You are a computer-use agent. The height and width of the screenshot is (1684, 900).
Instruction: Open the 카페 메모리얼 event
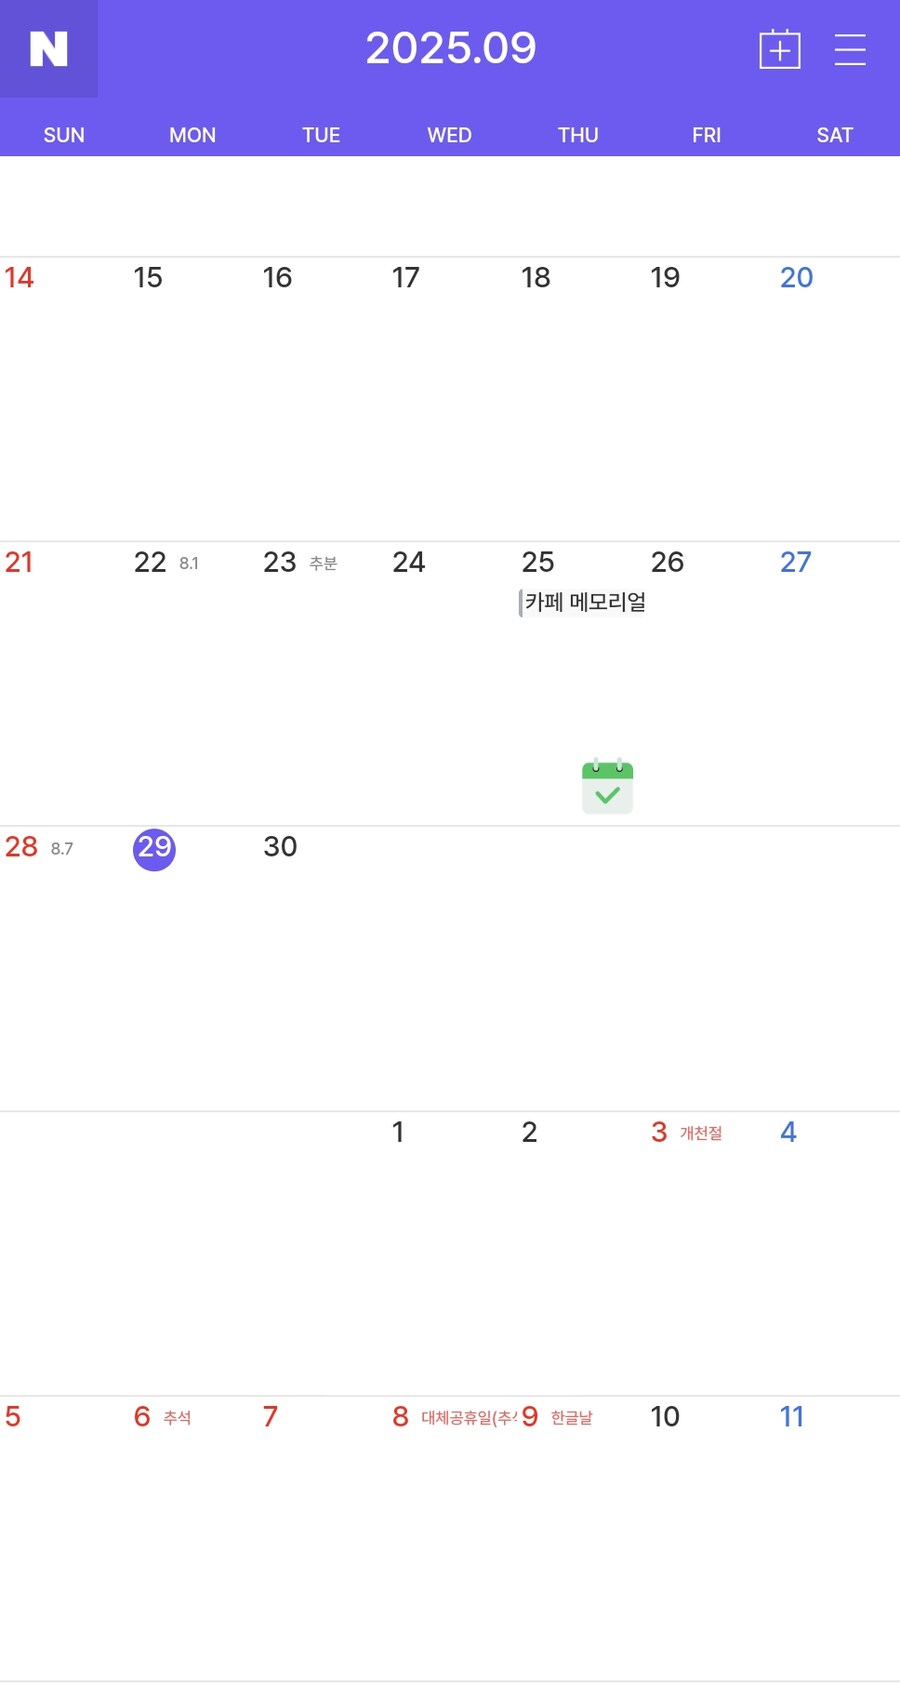pos(584,602)
